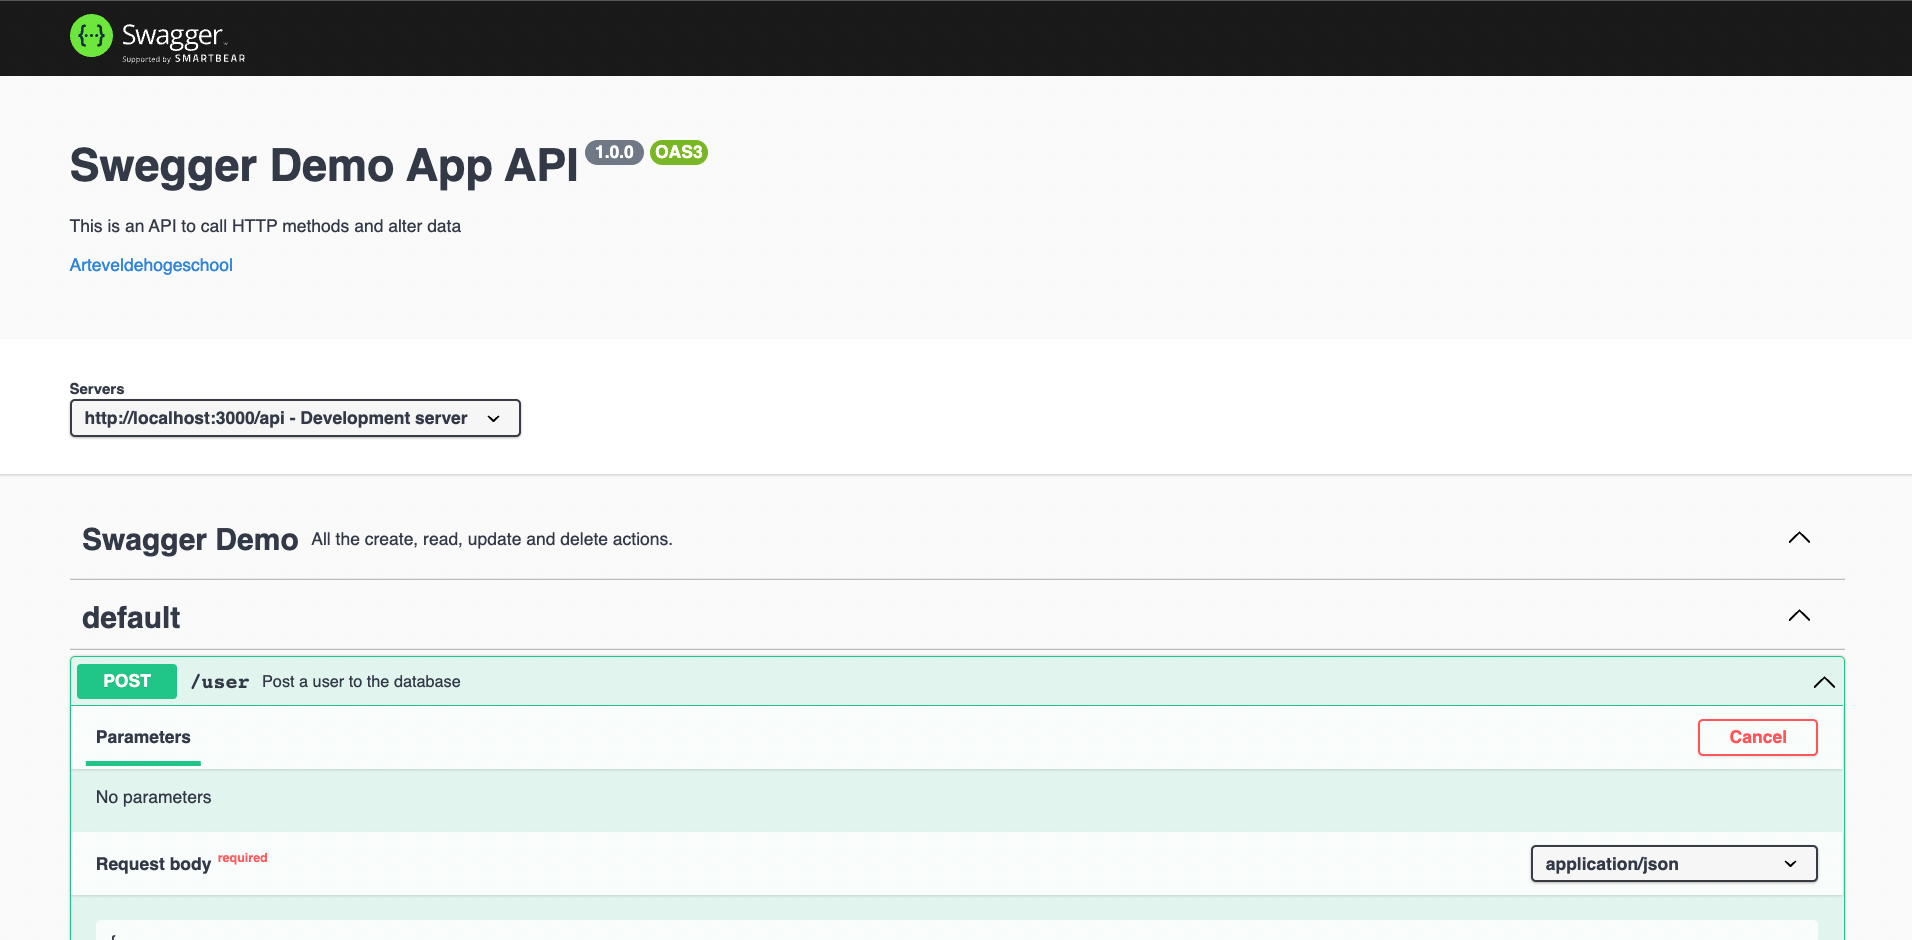This screenshot has height=940, width=1912.
Task: Click the red 'required' marker
Action: pyautogui.click(x=243, y=858)
